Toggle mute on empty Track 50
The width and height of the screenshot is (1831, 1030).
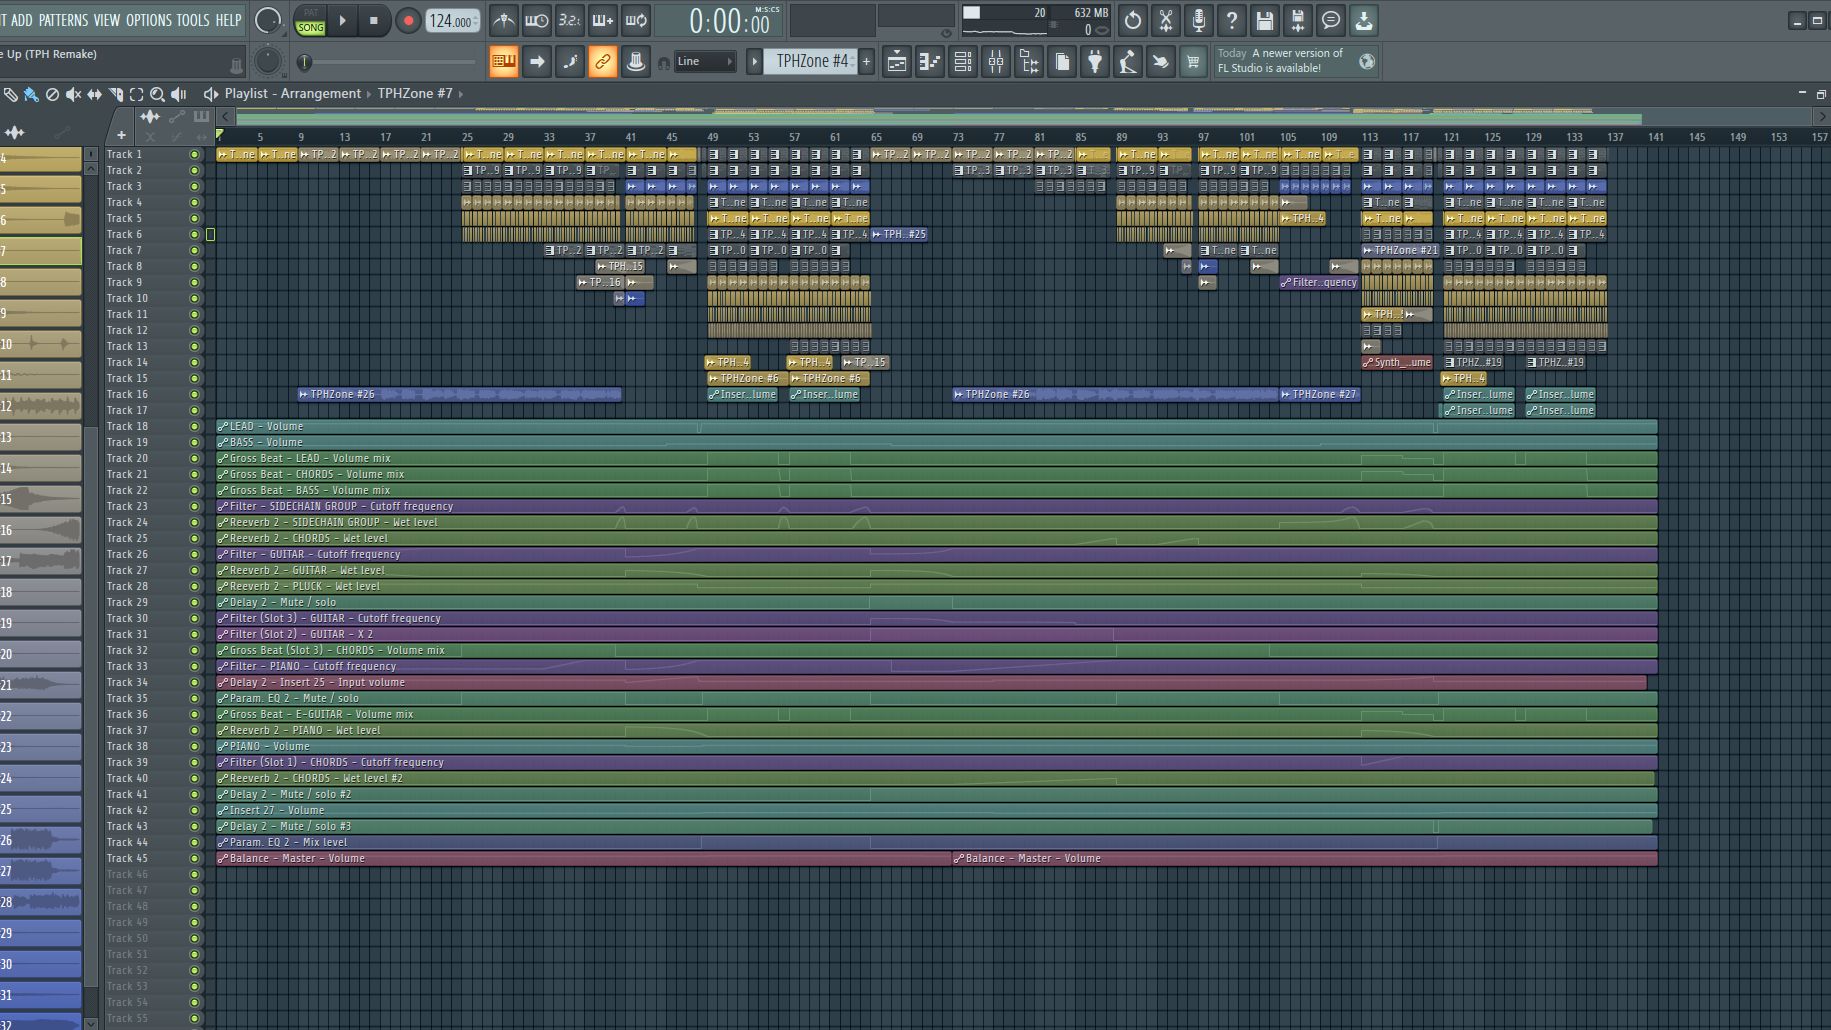pos(194,939)
